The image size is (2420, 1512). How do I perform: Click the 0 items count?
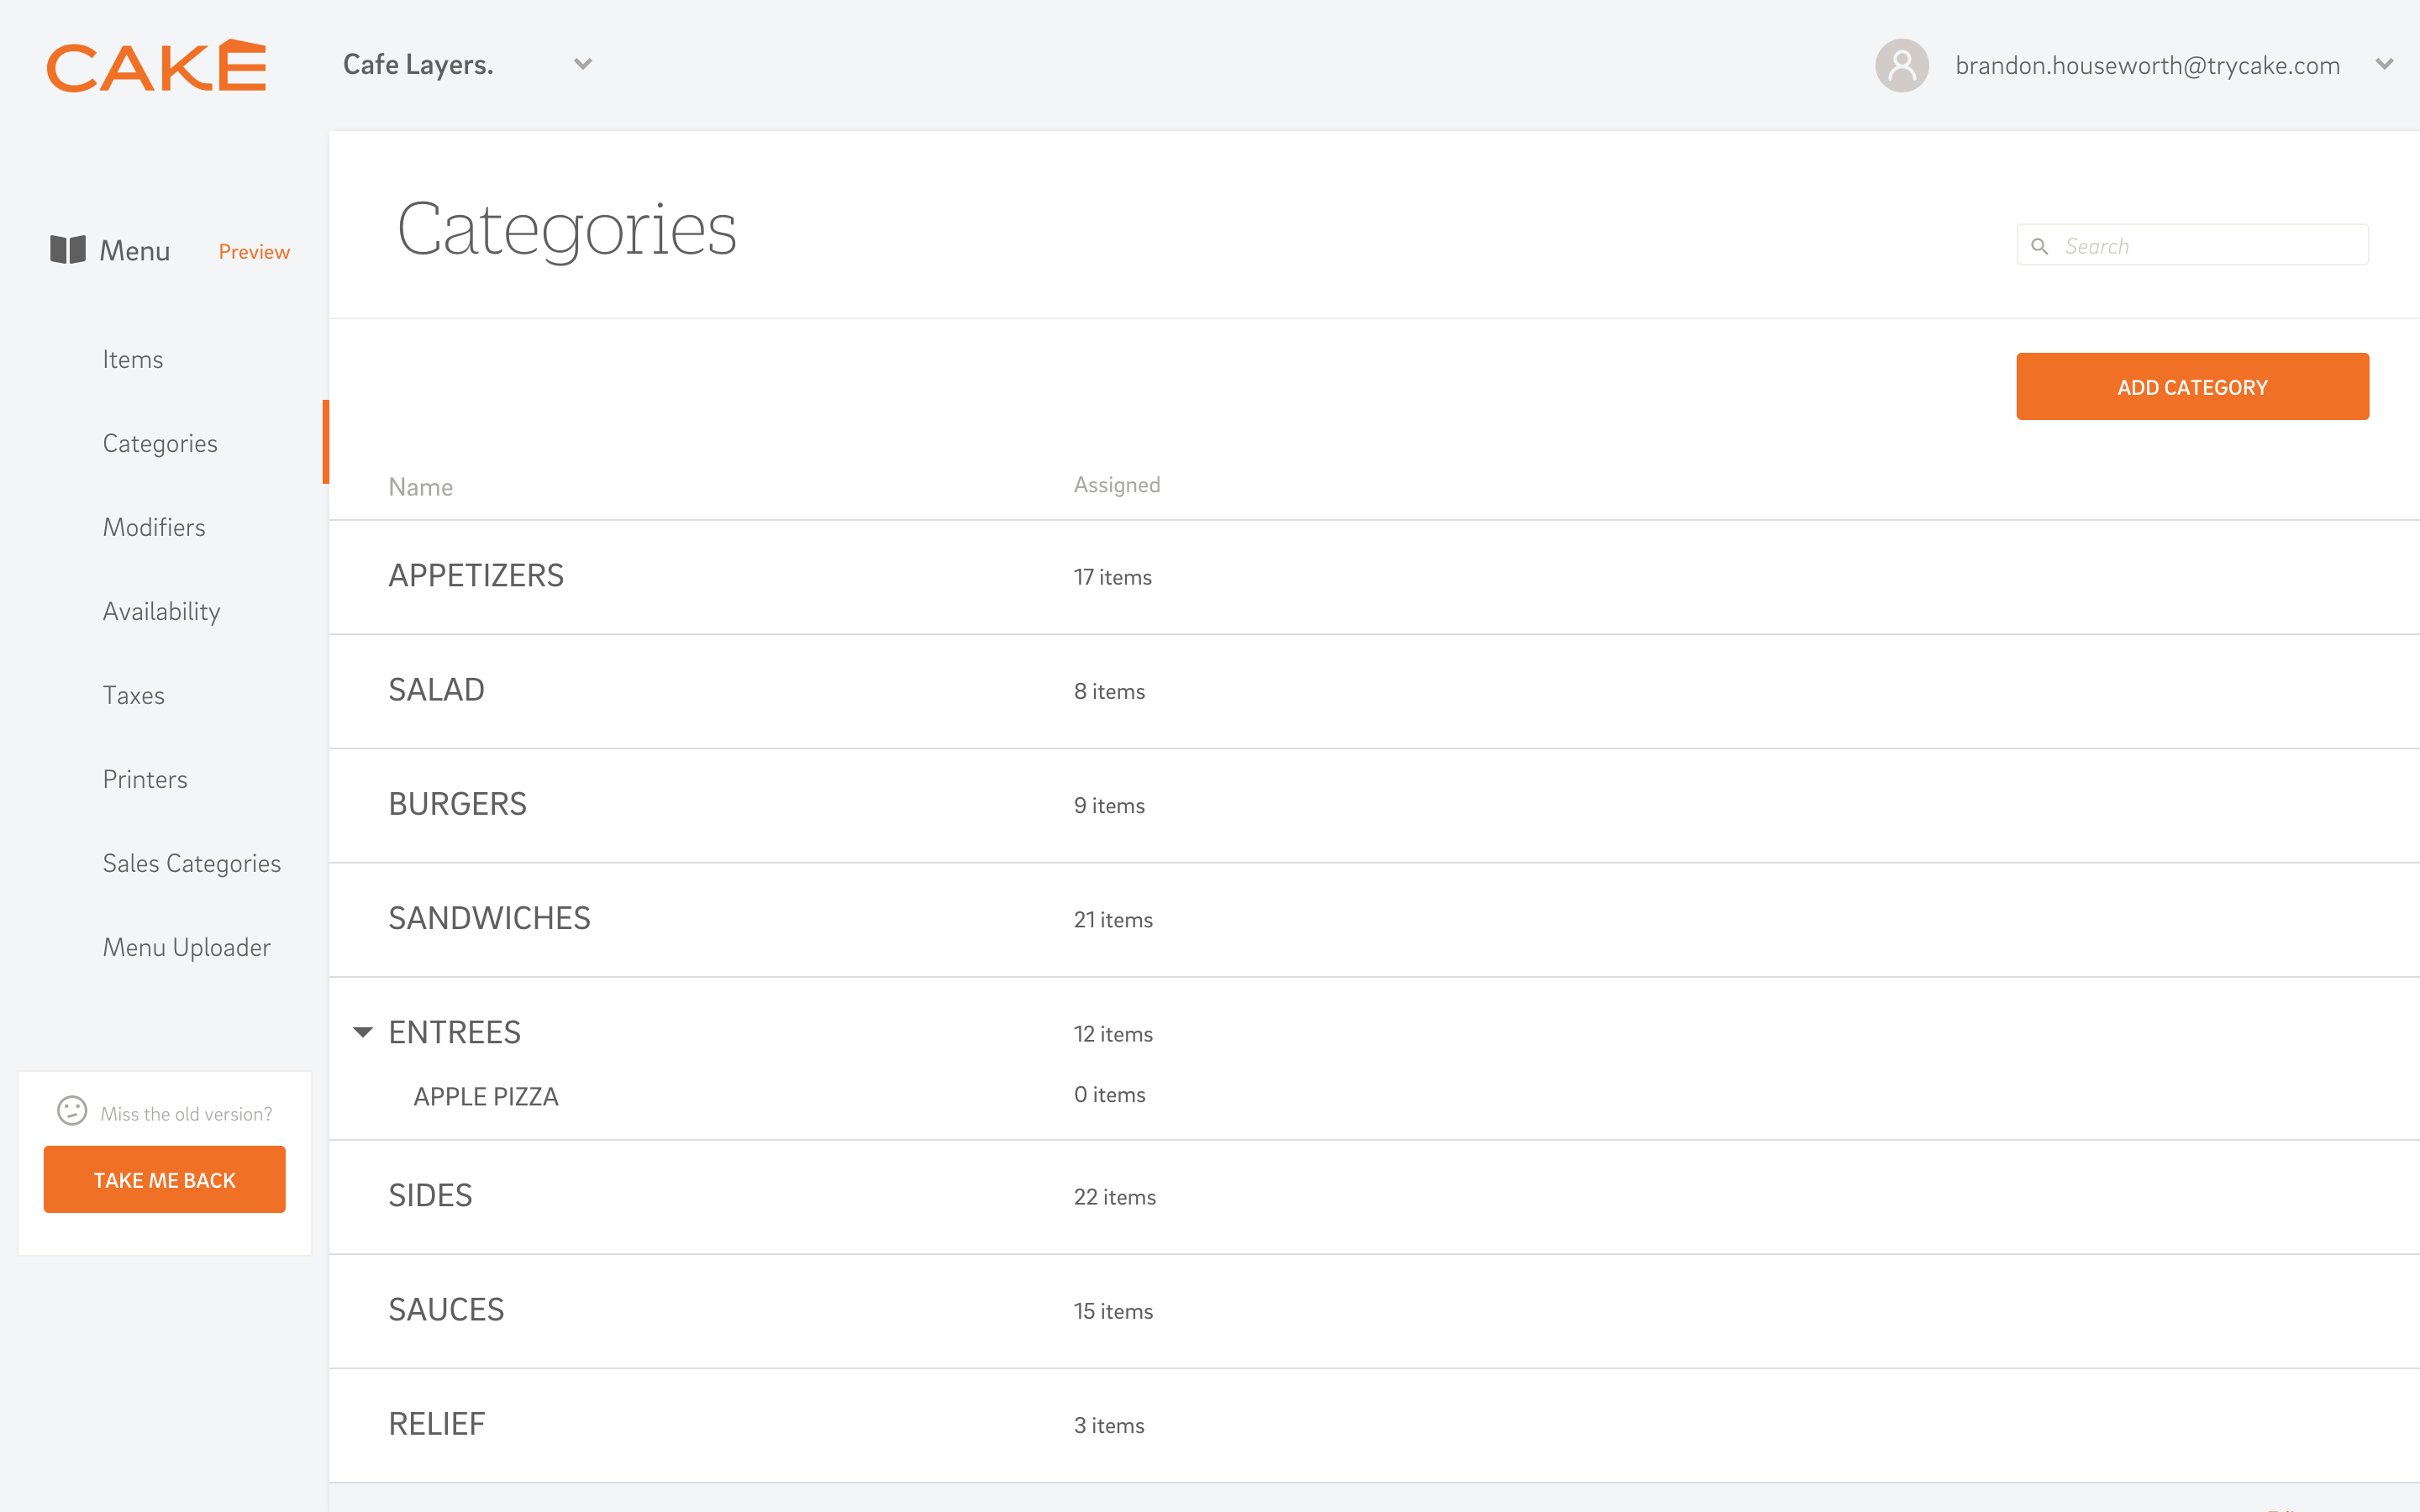tap(1110, 1094)
